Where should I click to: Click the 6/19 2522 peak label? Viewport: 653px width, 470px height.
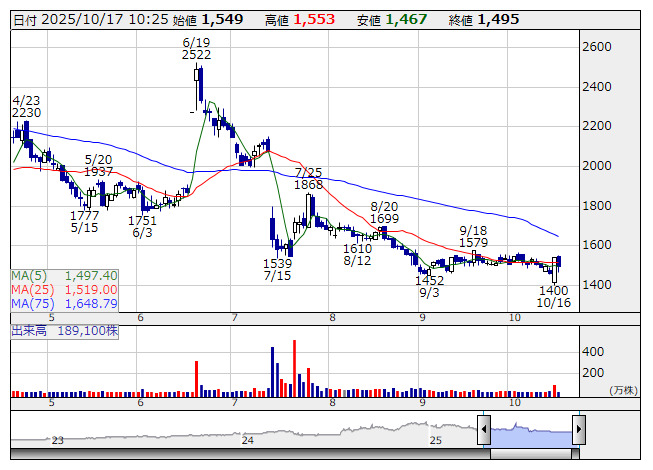point(196,49)
